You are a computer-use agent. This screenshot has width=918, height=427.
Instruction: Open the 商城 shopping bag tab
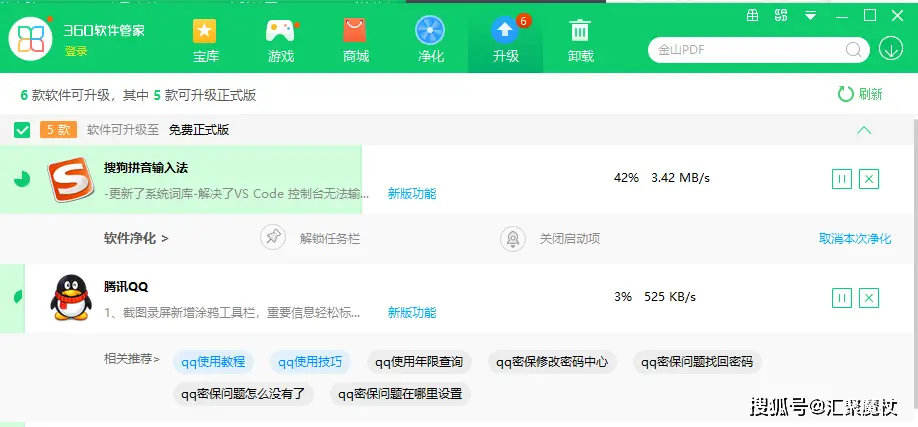(x=355, y=40)
